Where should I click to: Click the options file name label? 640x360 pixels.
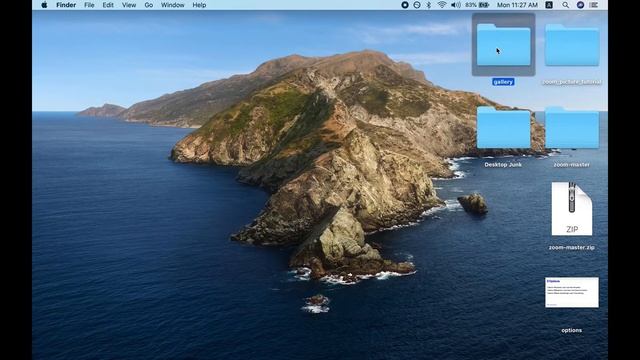(x=571, y=330)
